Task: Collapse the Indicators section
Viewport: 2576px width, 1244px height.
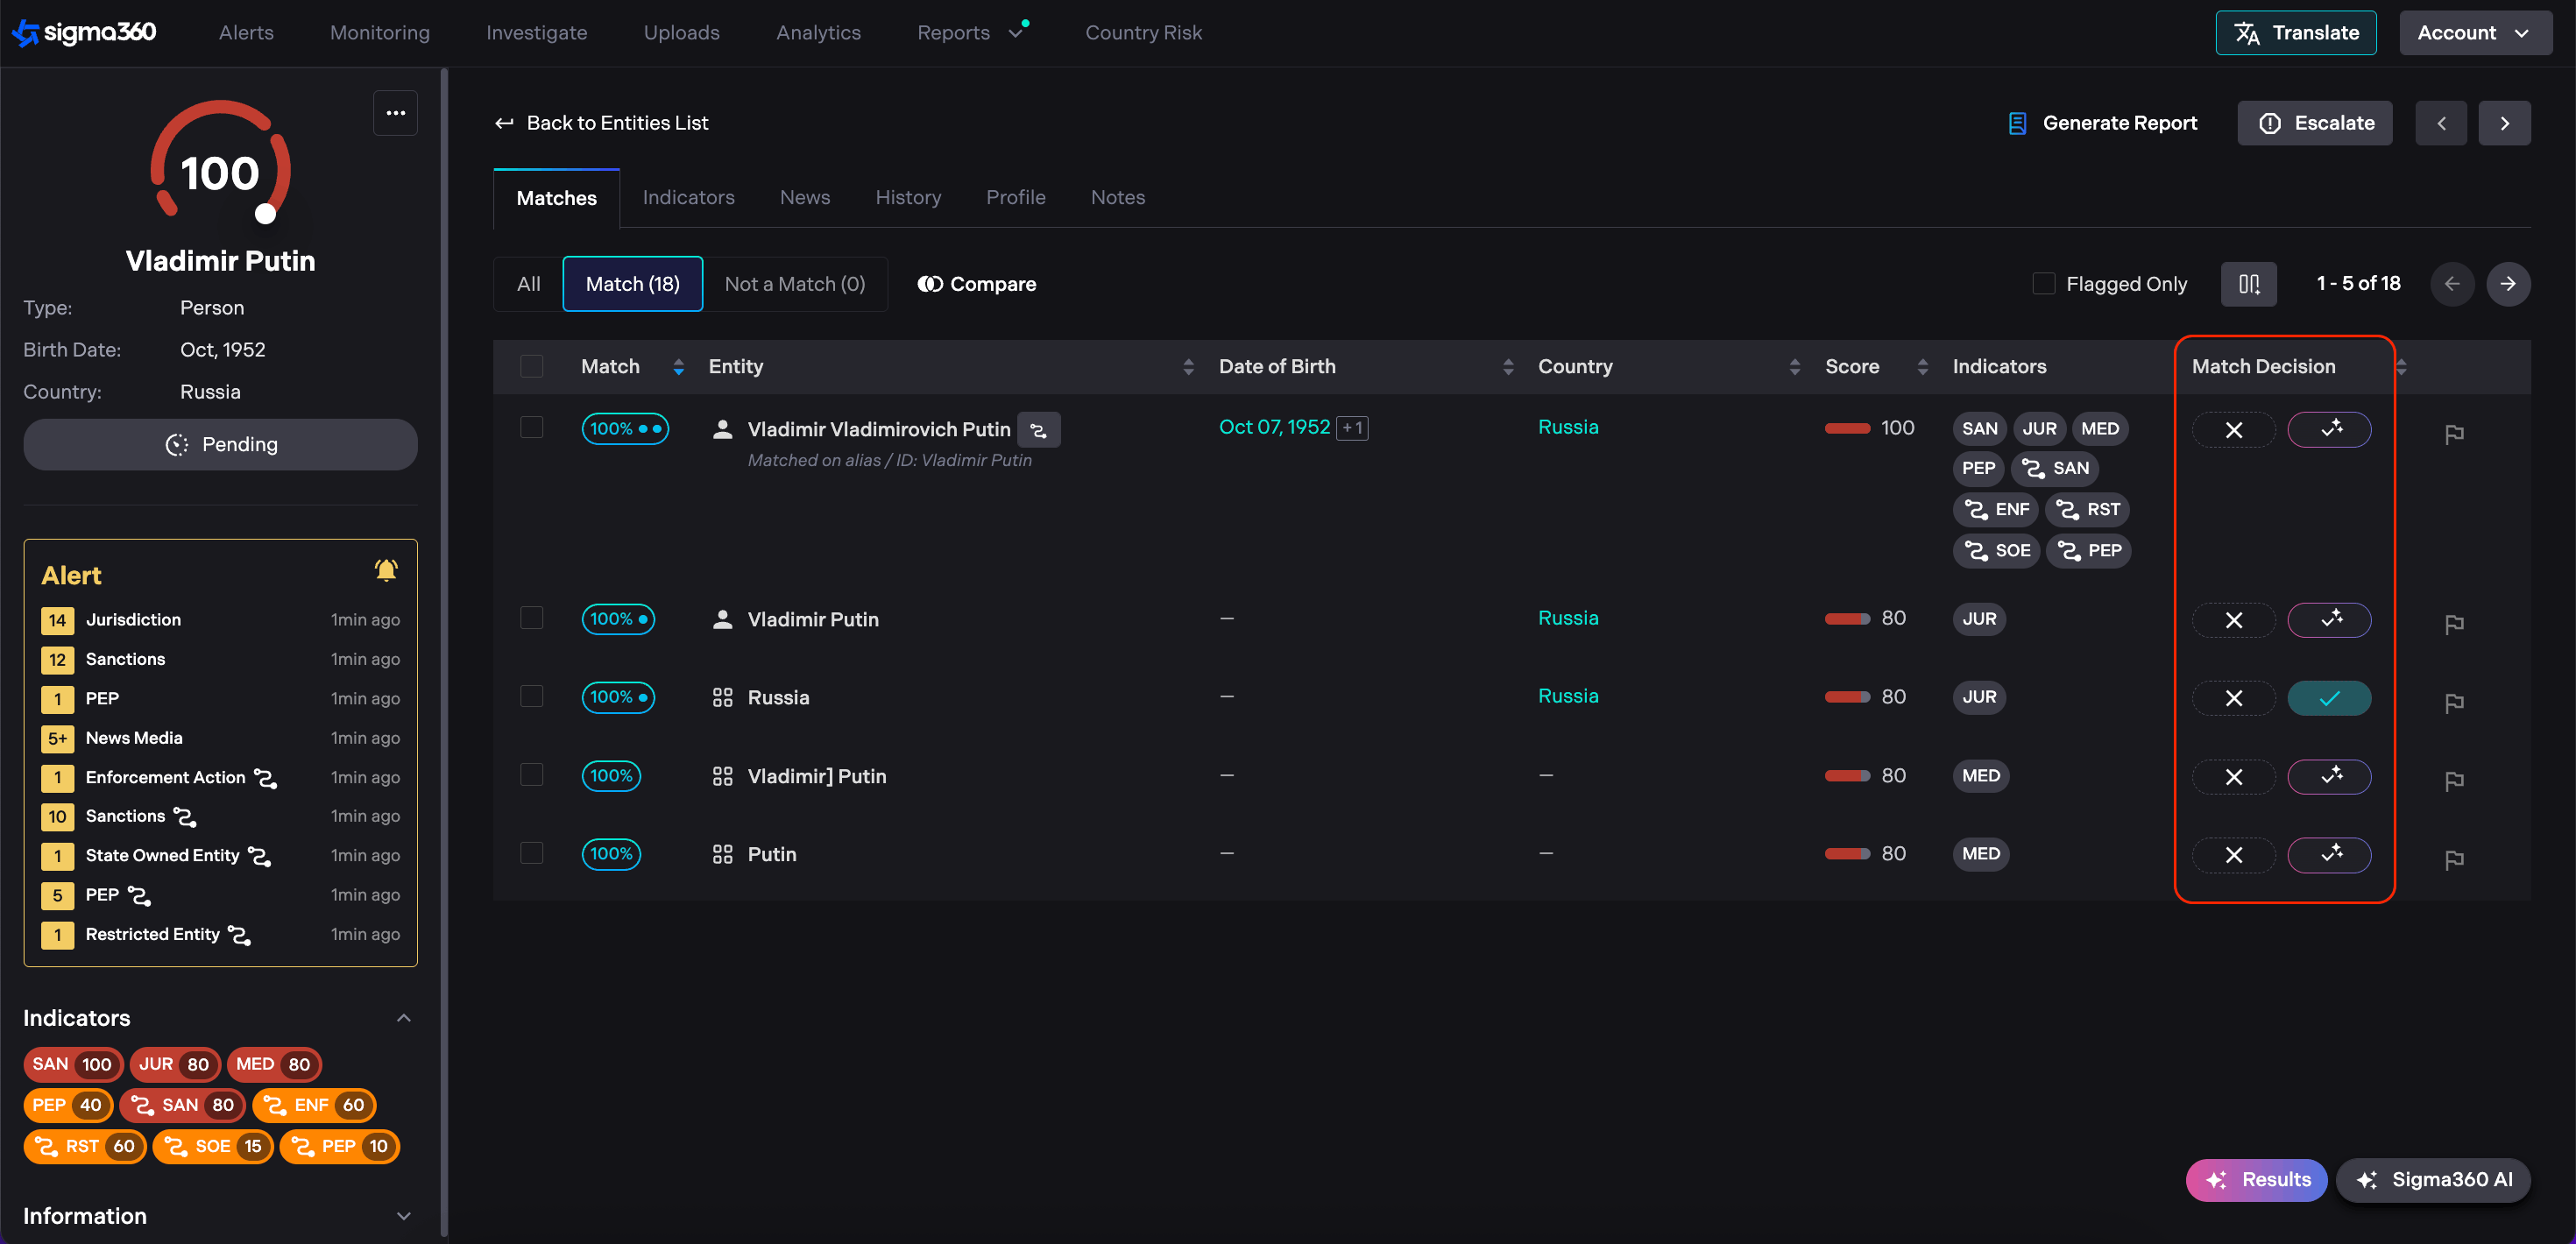Action: pyautogui.click(x=403, y=1018)
